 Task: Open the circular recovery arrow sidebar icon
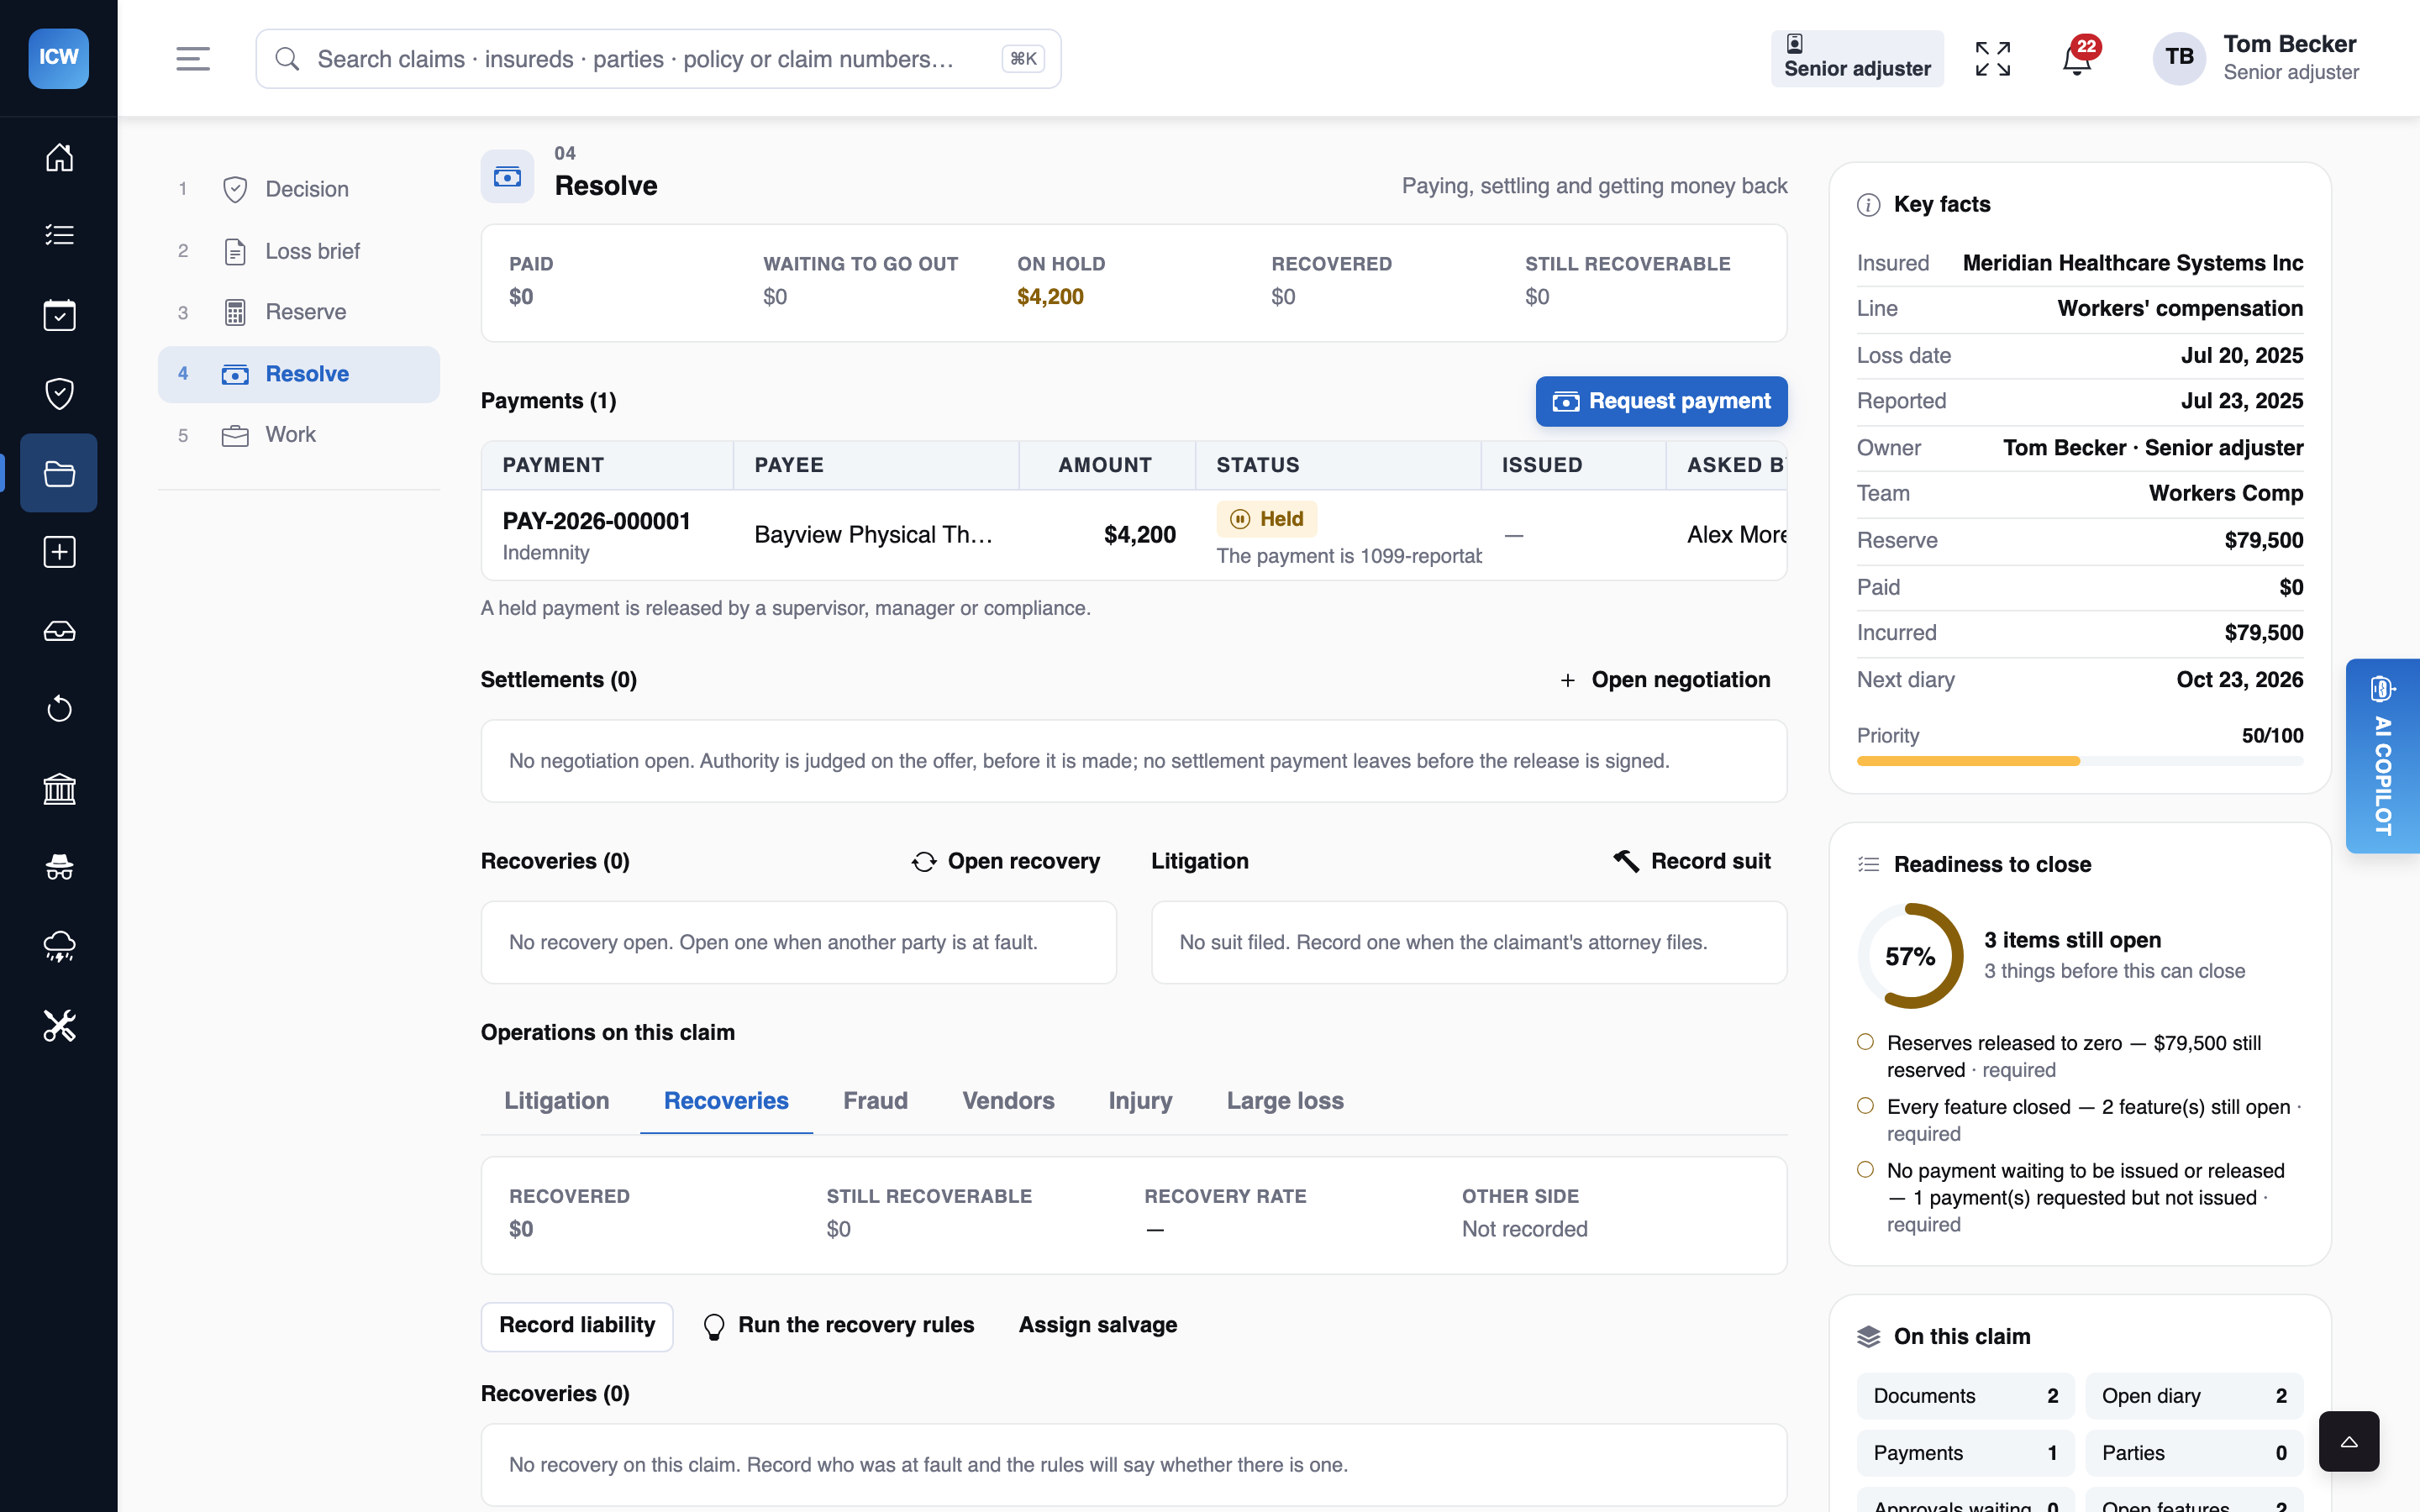[x=59, y=709]
